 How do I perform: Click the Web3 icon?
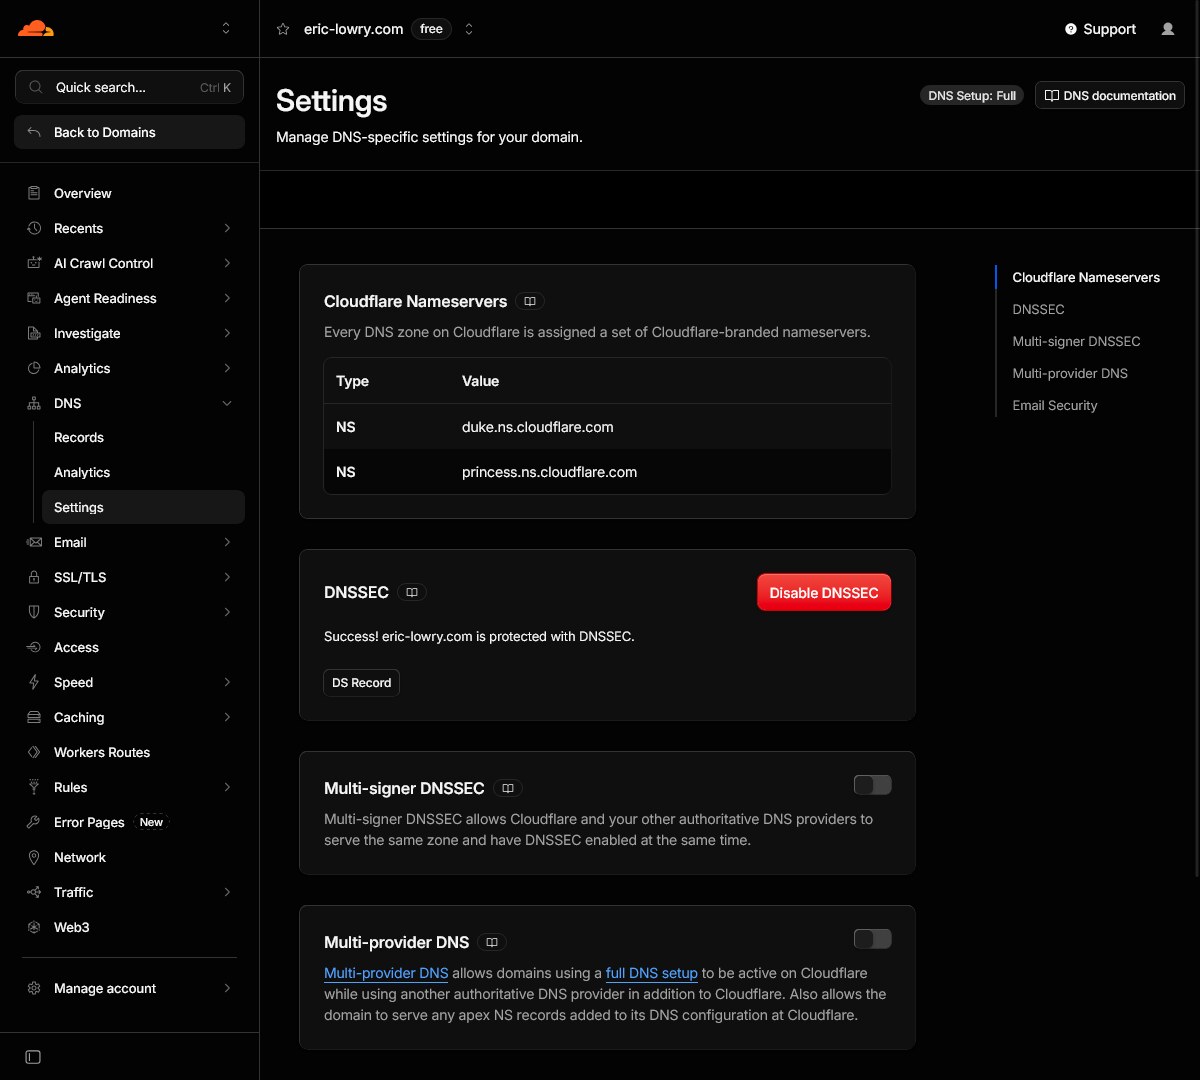click(34, 927)
